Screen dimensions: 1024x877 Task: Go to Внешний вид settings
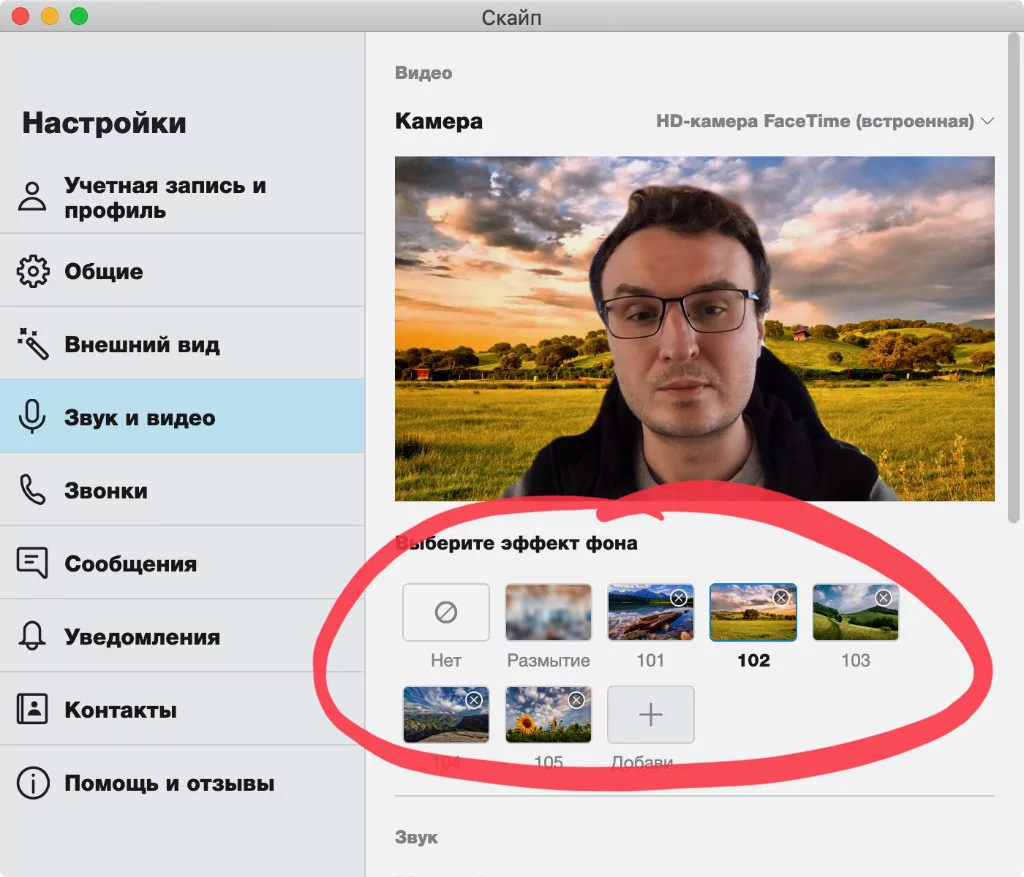coord(182,343)
